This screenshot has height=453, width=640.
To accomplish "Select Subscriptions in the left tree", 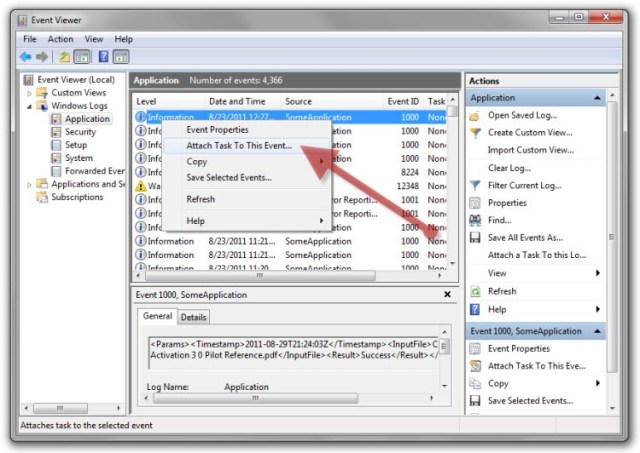I will click(x=77, y=197).
